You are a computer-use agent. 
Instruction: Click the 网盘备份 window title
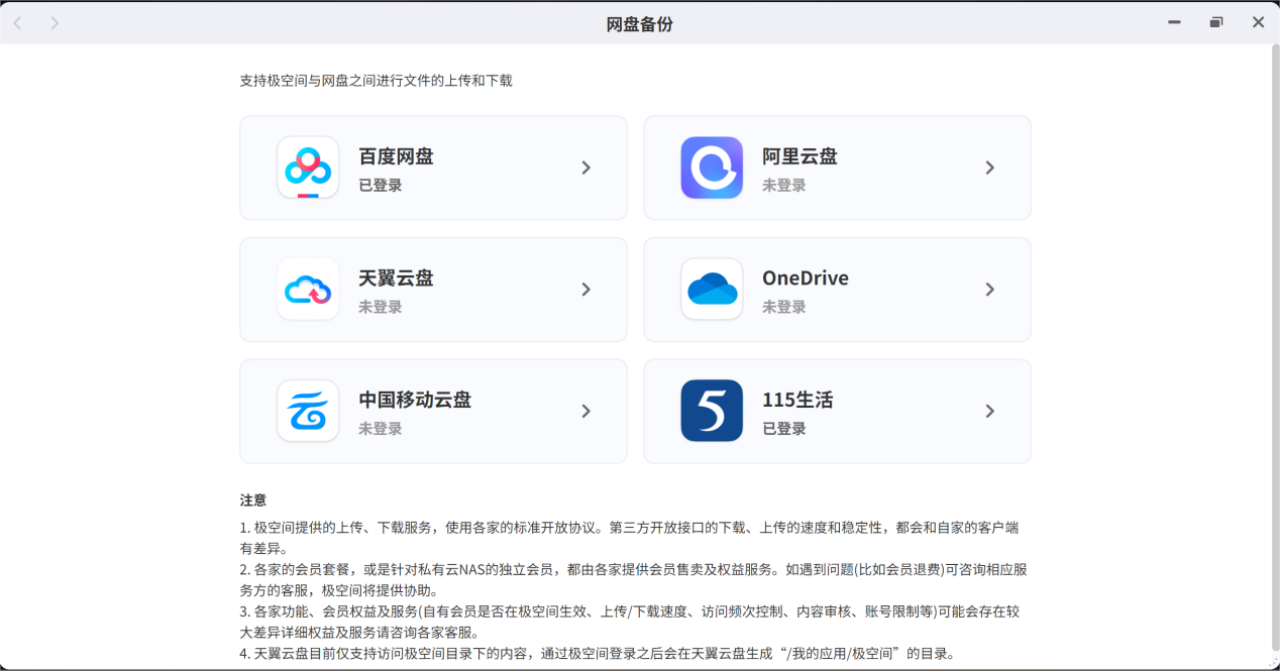[x=640, y=23]
